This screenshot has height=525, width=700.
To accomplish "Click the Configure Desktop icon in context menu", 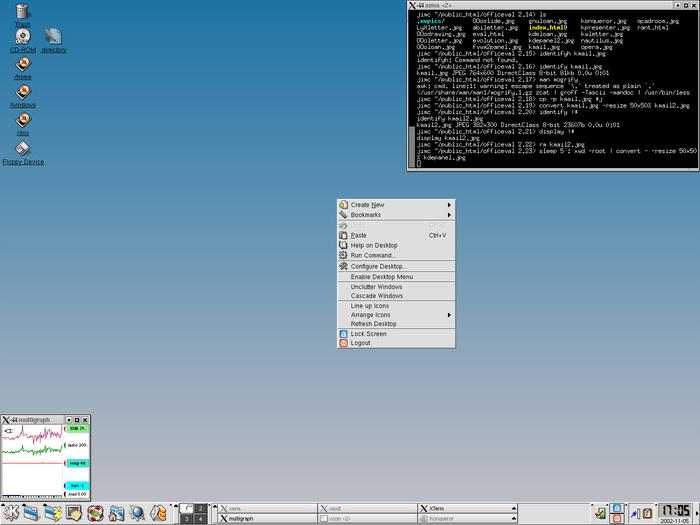I will 344,266.
